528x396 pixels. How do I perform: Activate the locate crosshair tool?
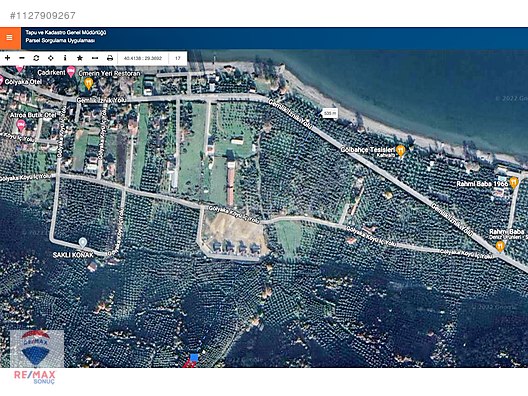coord(51,58)
